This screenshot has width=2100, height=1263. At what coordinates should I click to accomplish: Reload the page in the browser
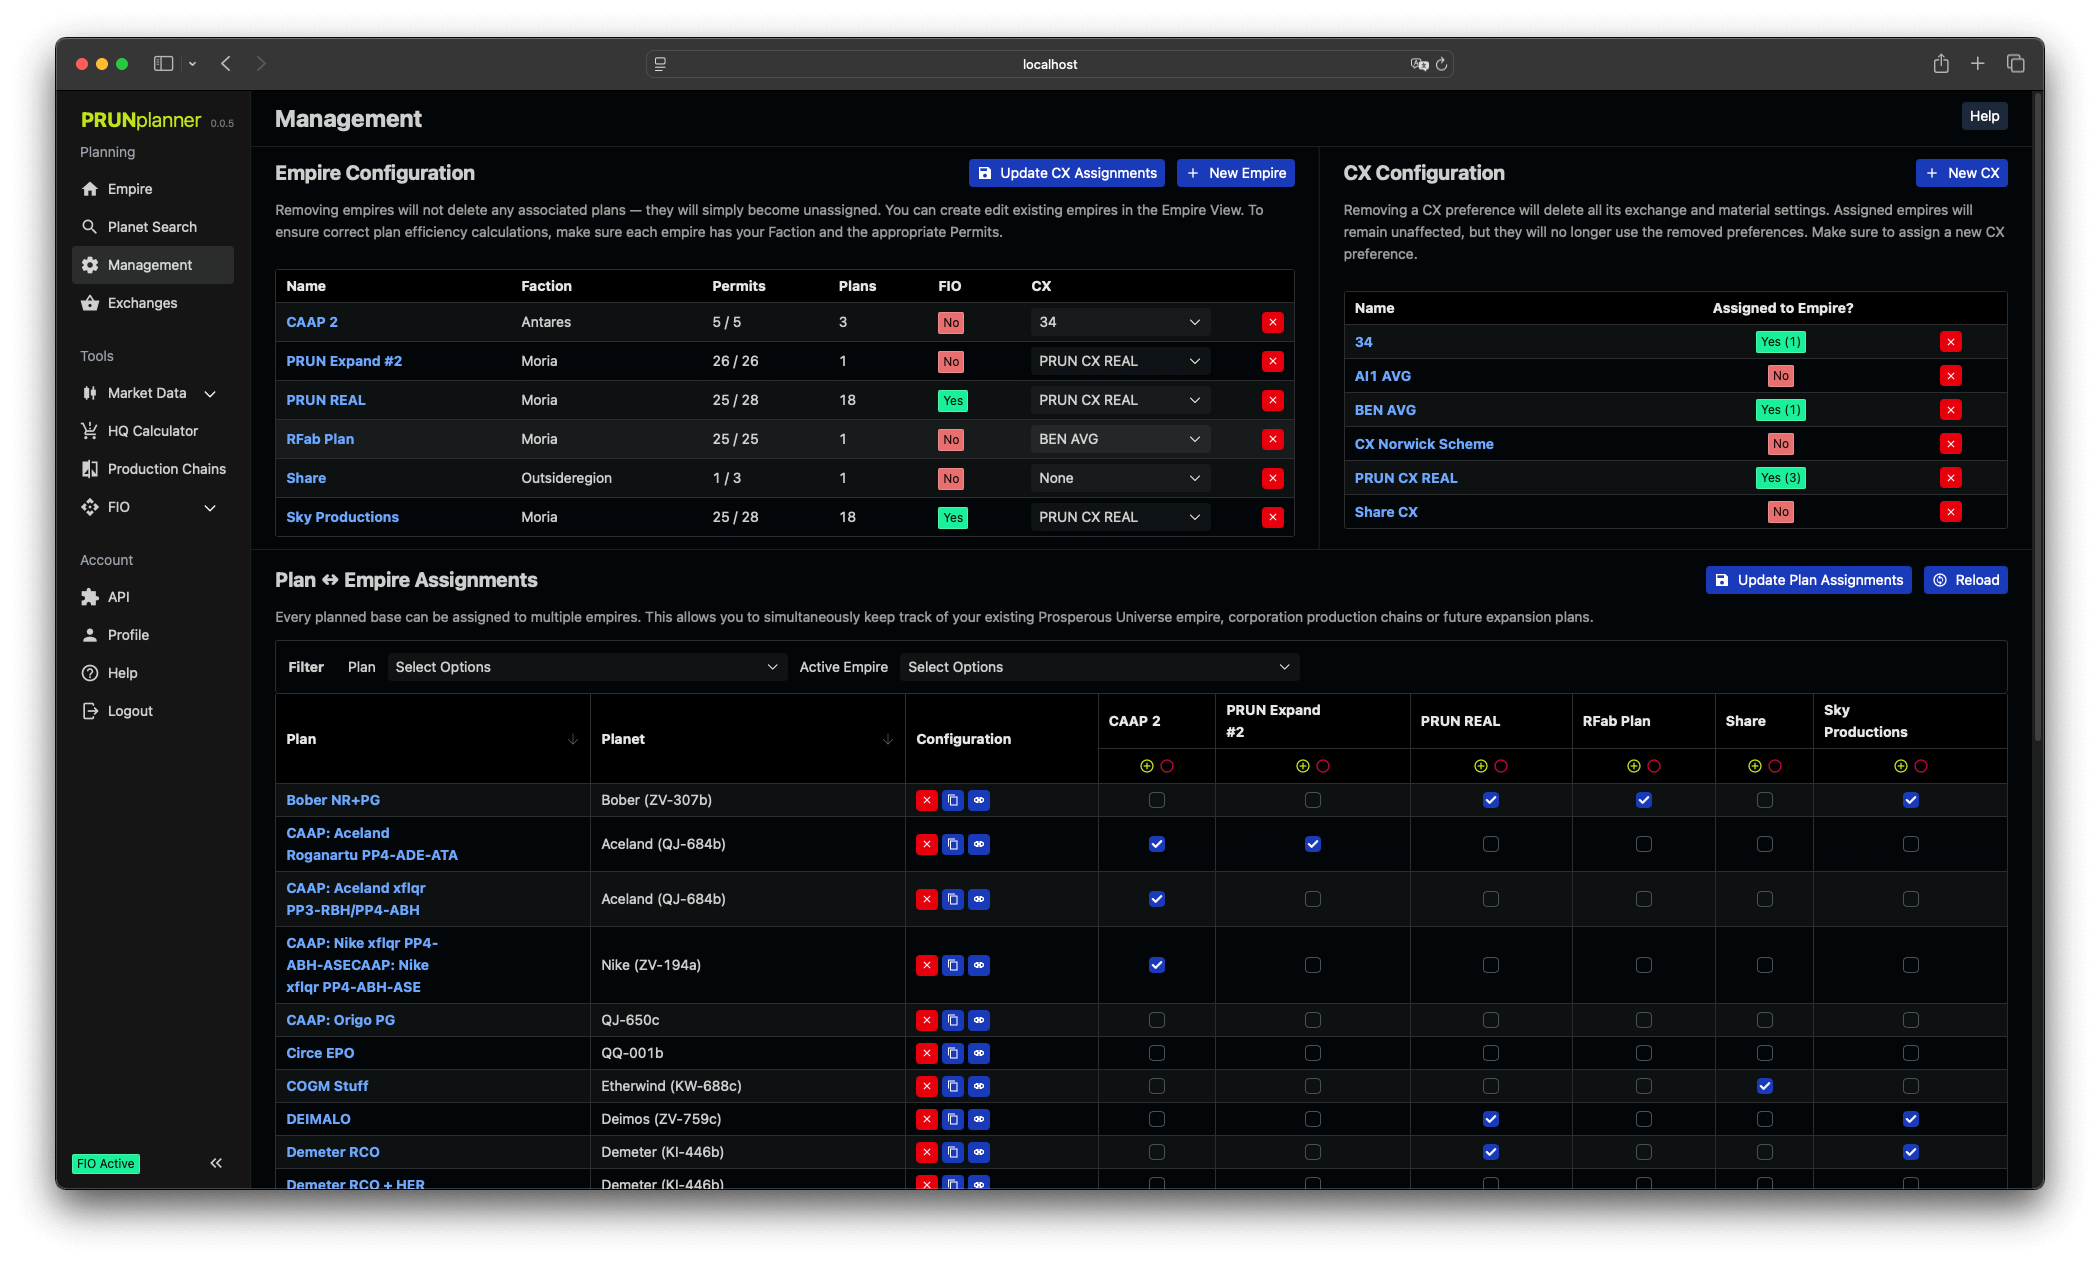pyautogui.click(x=1441, y=64)
